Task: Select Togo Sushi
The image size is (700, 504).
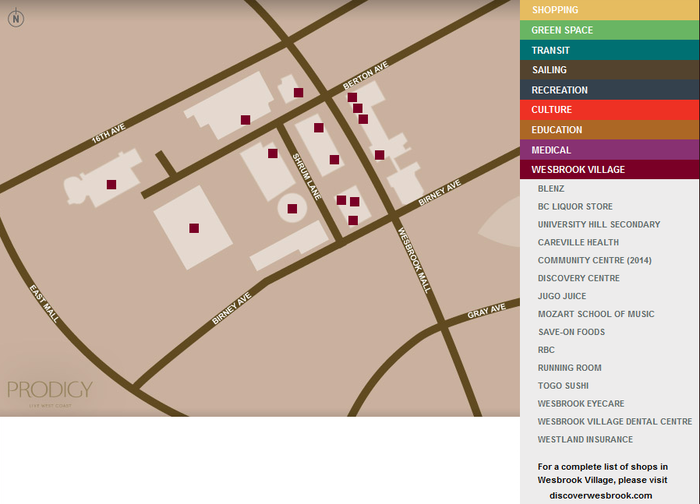Action: [563, 385]
